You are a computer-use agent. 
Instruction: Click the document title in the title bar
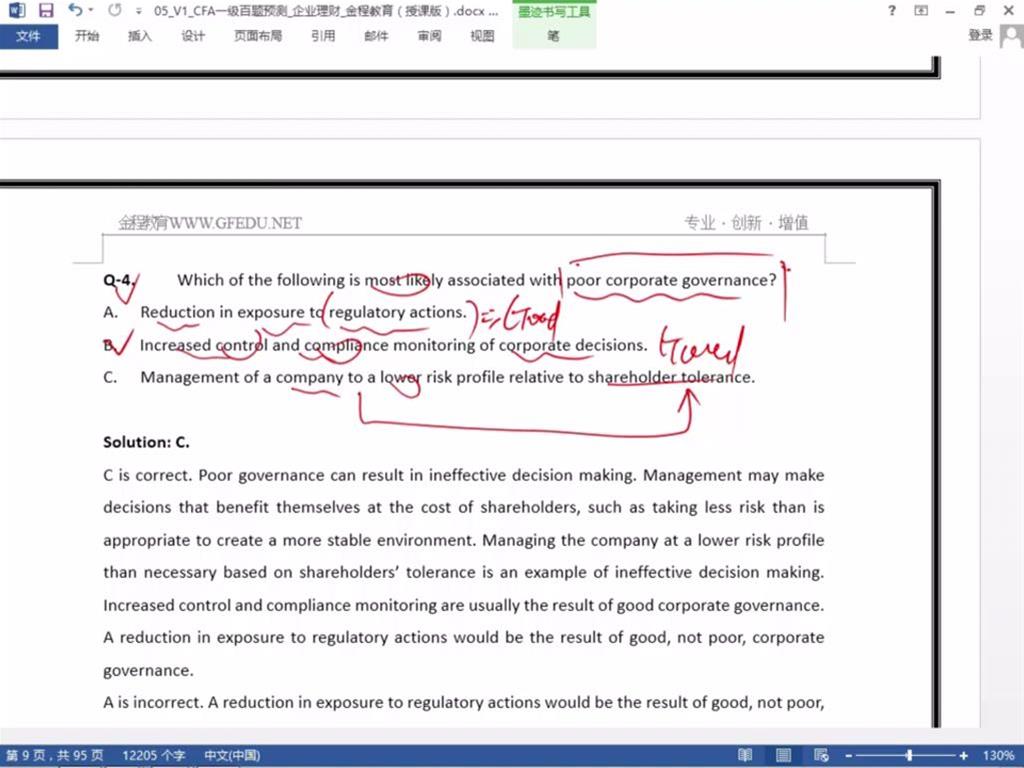327,11
